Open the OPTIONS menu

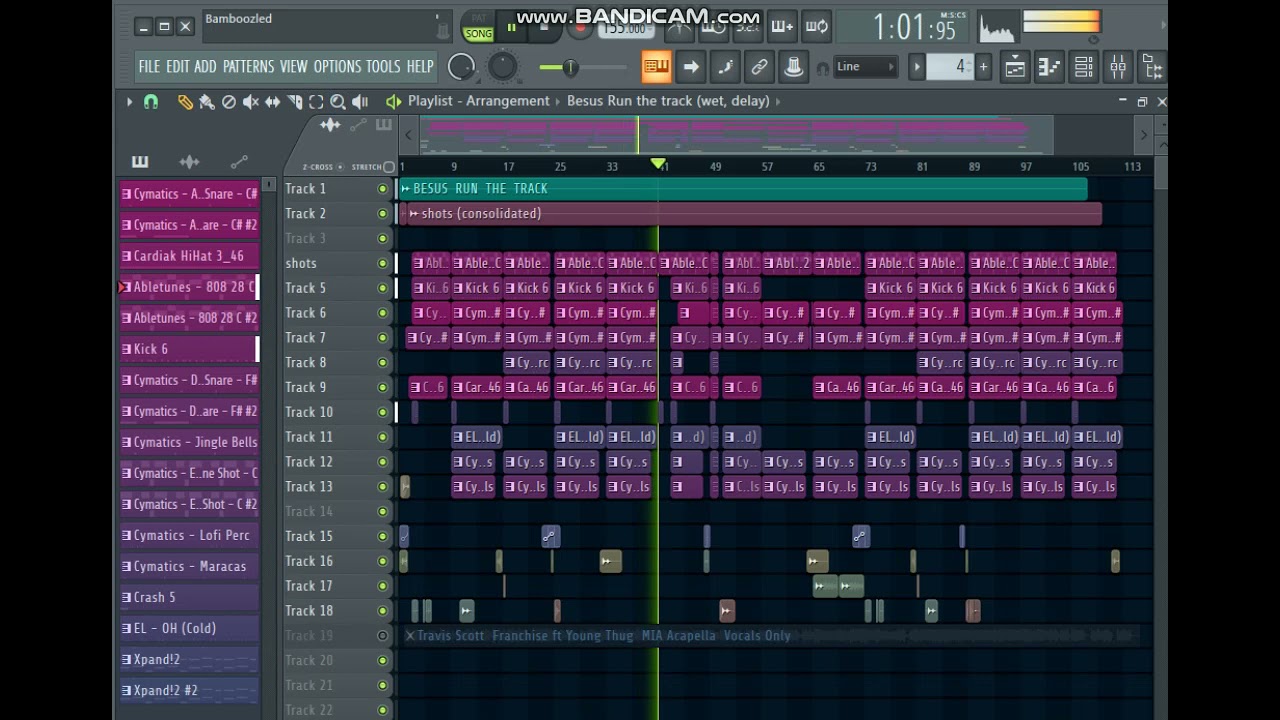tap(337, 67)
